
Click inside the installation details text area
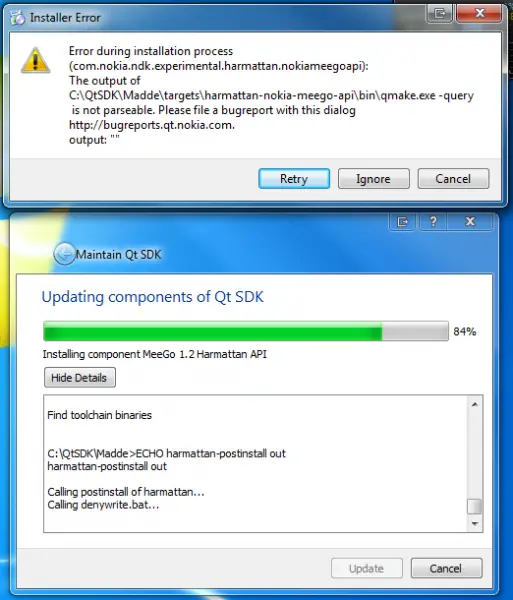[255, 463]
